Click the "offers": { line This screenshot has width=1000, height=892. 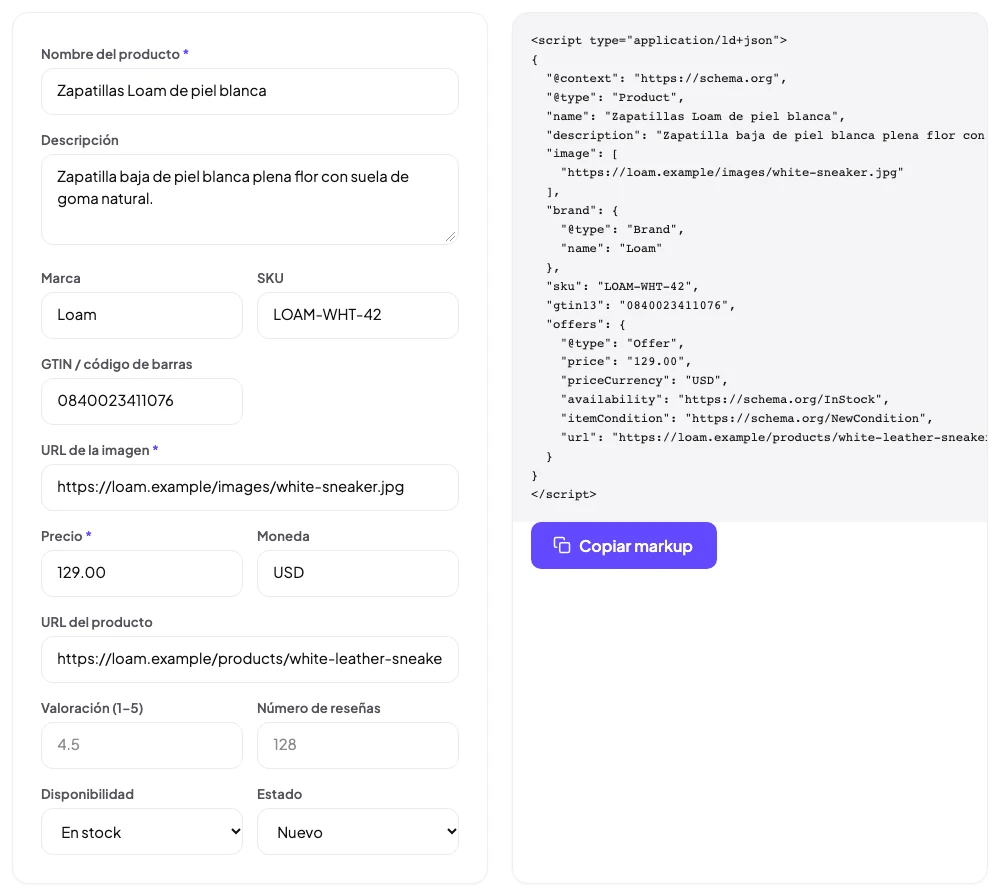(x=585, y=324)
